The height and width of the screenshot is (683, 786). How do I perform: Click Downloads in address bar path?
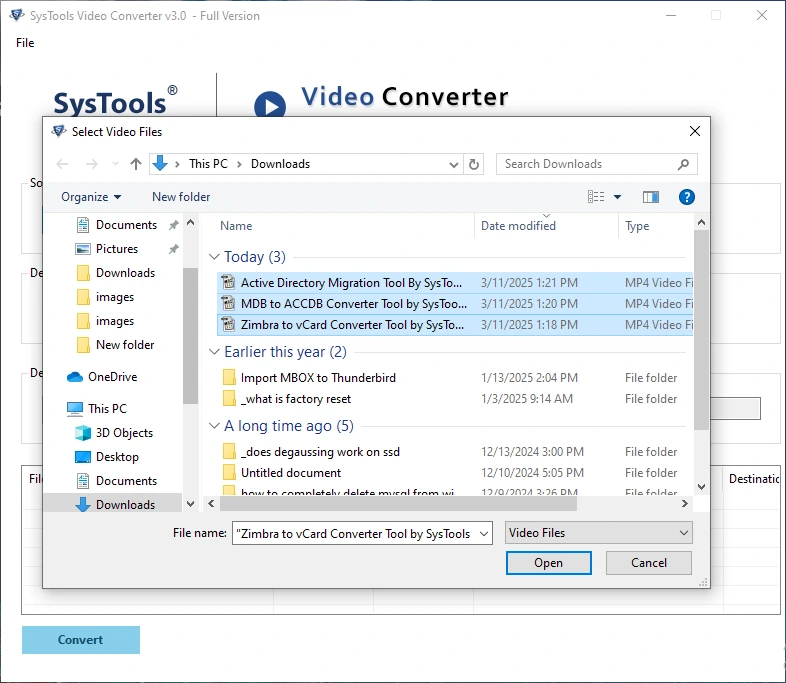280,164
